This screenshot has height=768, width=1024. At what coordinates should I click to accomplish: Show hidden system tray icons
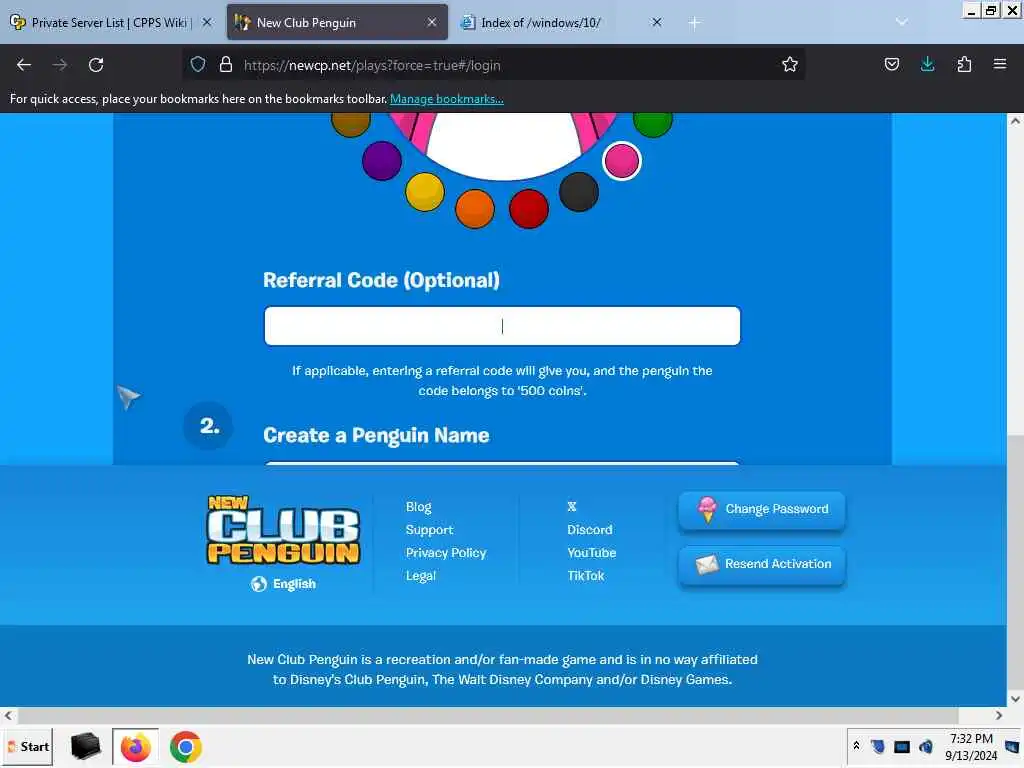[x=856, y=746]
